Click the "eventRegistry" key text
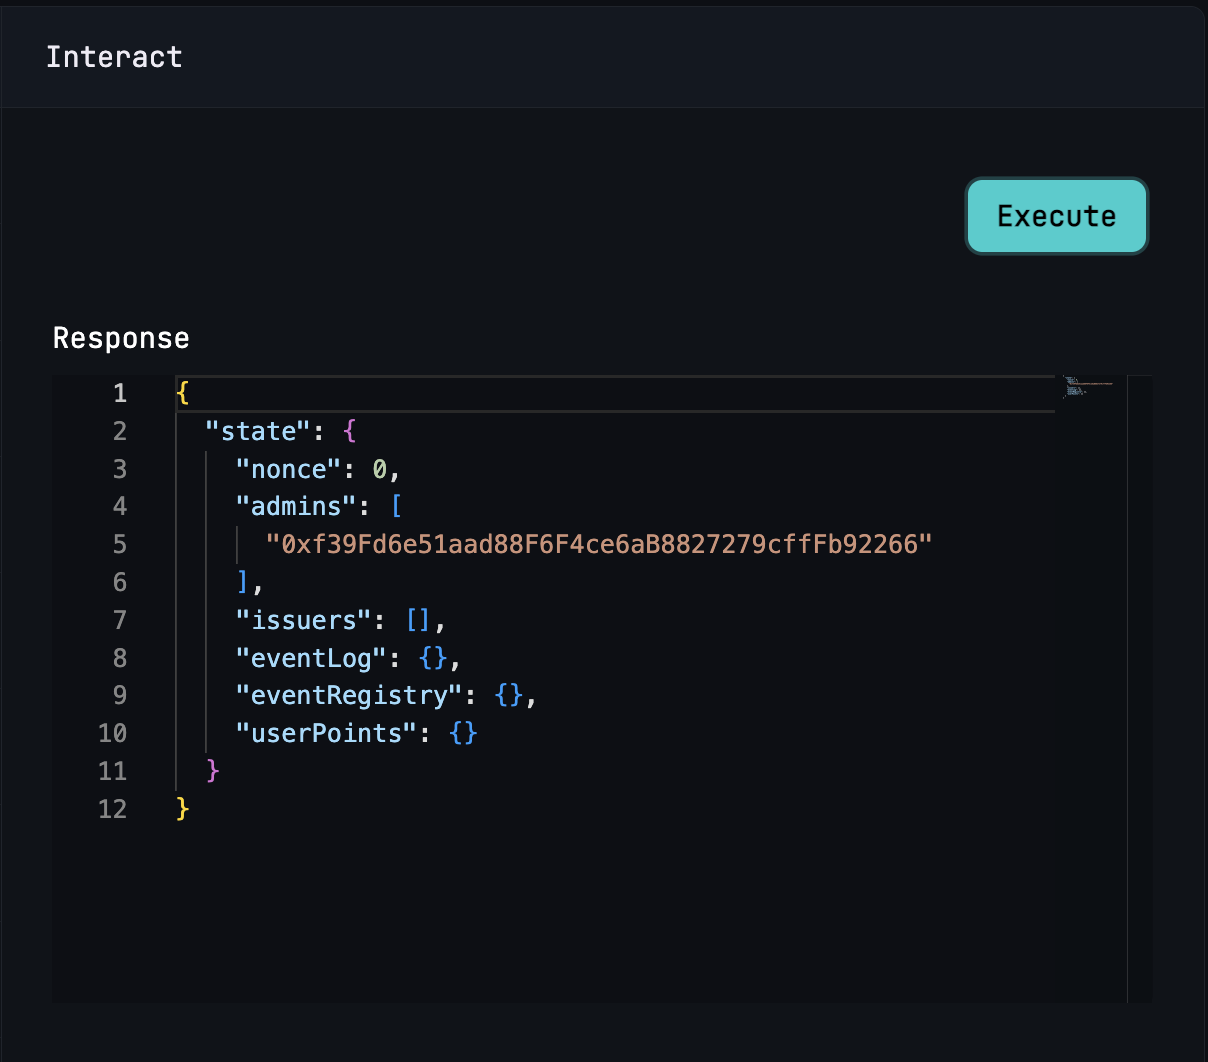The width and height of the screenshot is (1208, 1062). coord(349,695)
